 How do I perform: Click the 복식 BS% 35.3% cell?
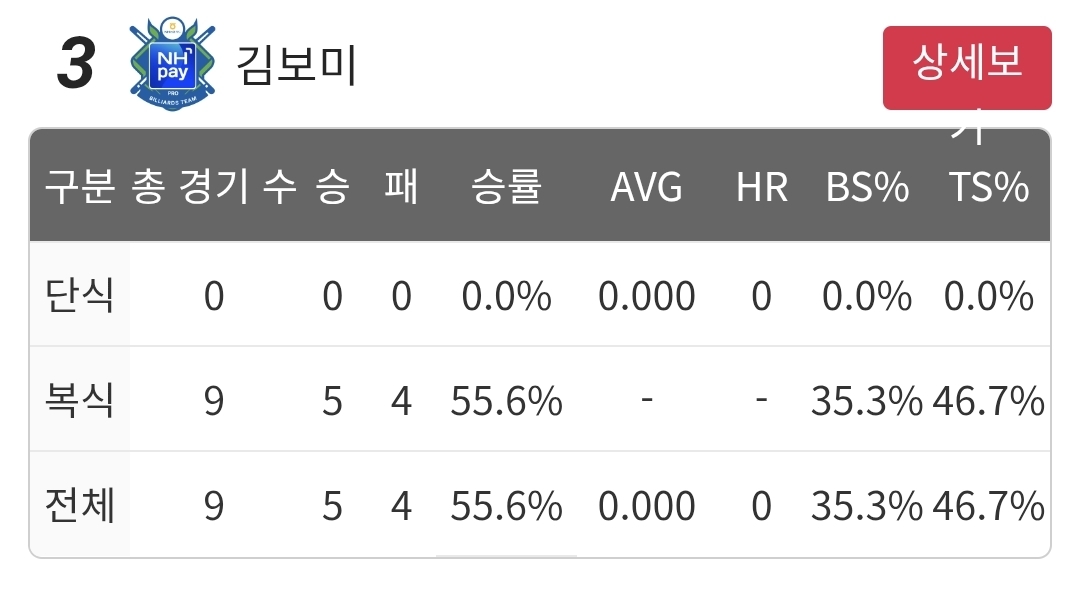866,401
